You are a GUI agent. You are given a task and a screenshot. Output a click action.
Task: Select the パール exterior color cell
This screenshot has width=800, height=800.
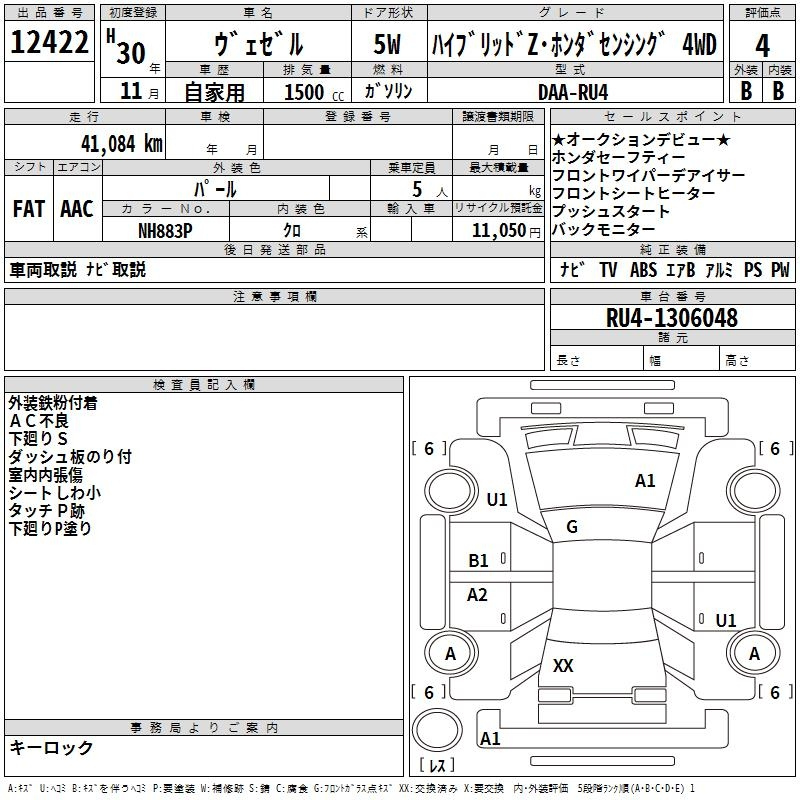[215, 189]
